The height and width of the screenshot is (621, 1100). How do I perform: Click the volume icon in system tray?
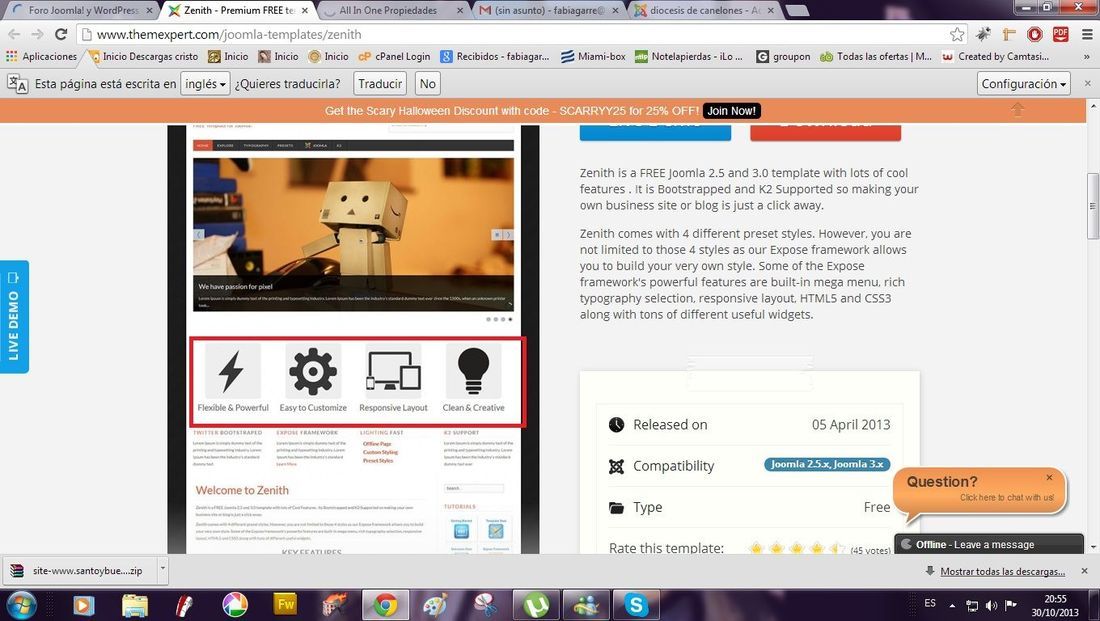coord(991,605)
